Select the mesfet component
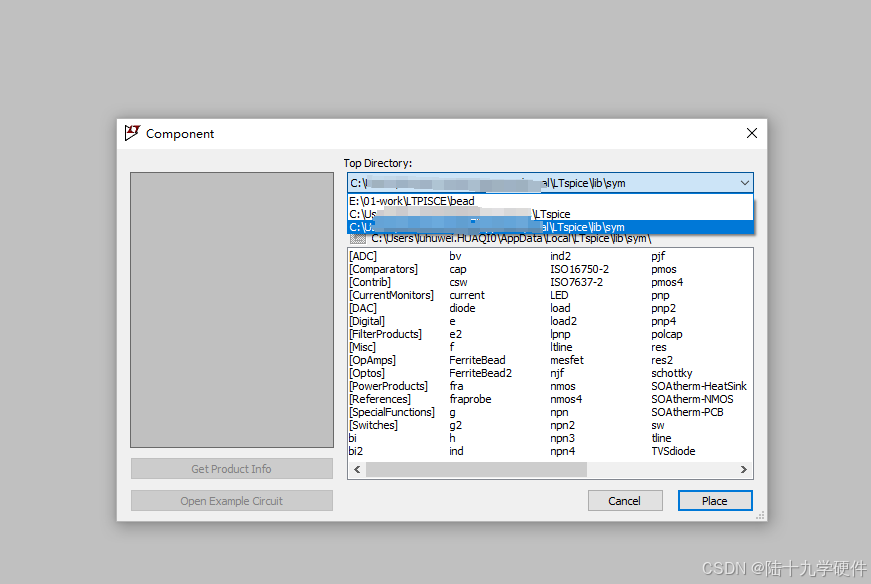Image resolution: width=871 pixels, height=584 pixels. [567, 360]
